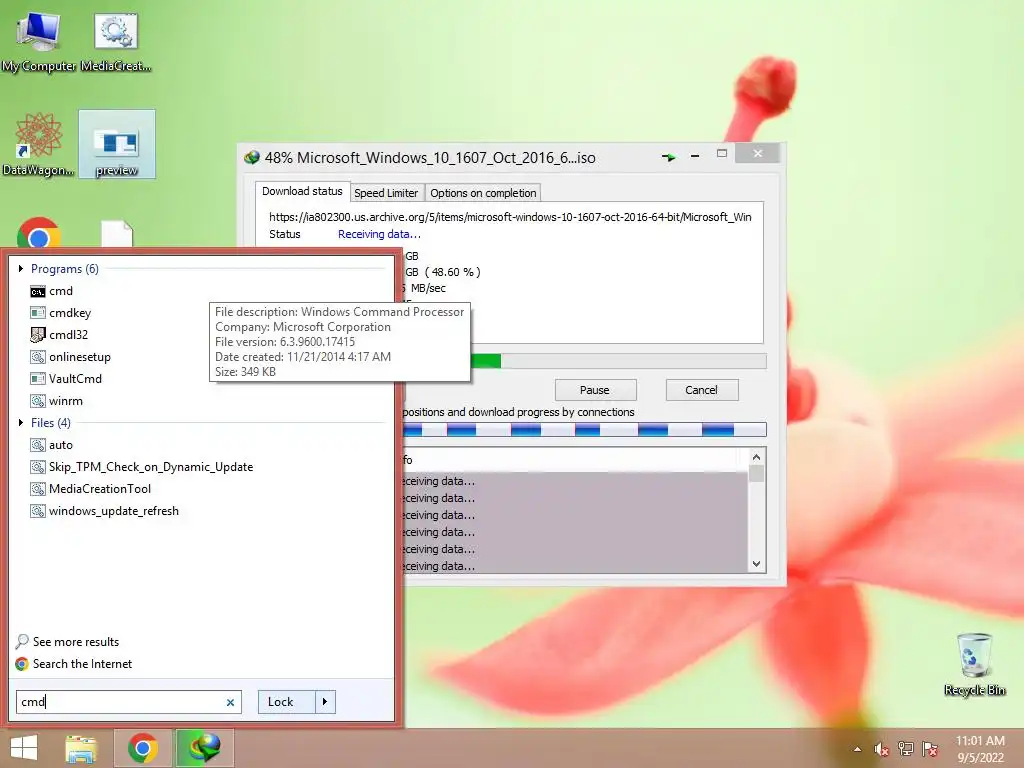Open the Lock options arrow menu

coord(325,702)
